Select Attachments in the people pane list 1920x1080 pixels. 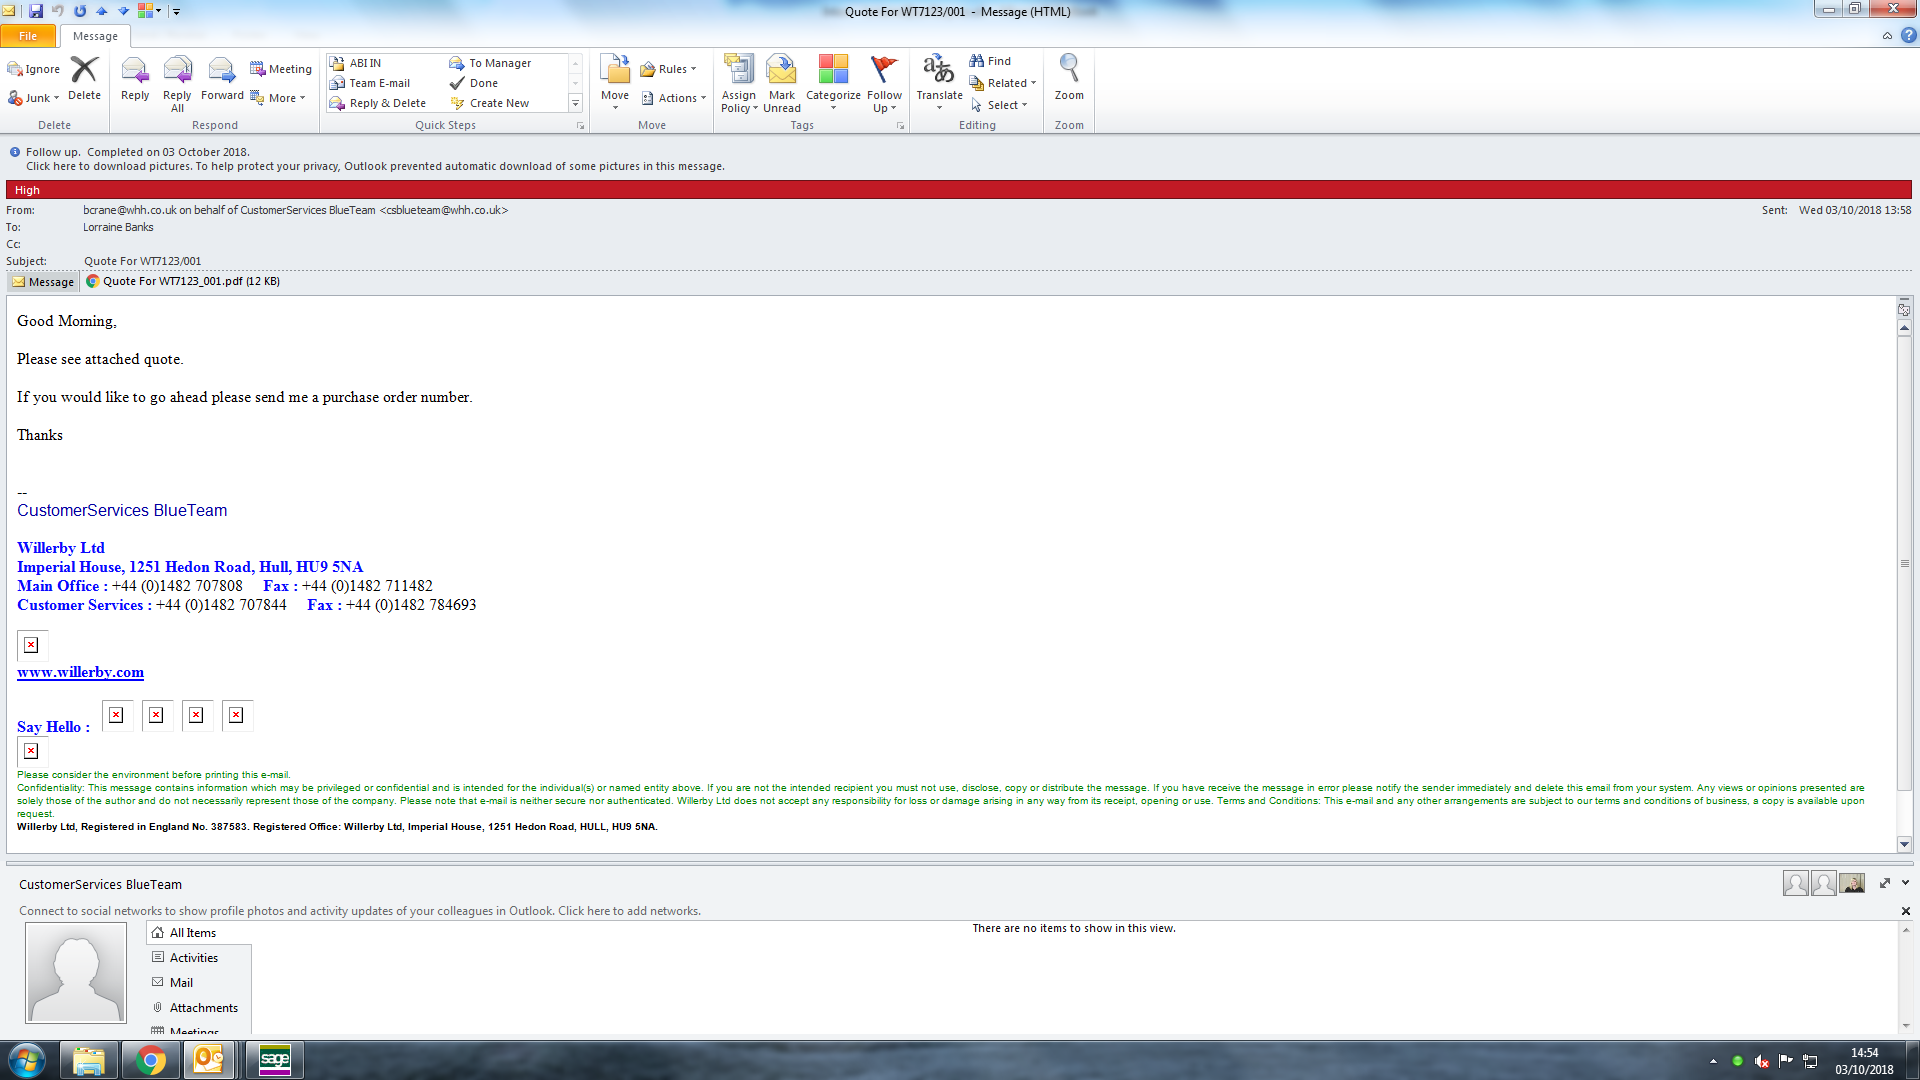[203, 1008]
